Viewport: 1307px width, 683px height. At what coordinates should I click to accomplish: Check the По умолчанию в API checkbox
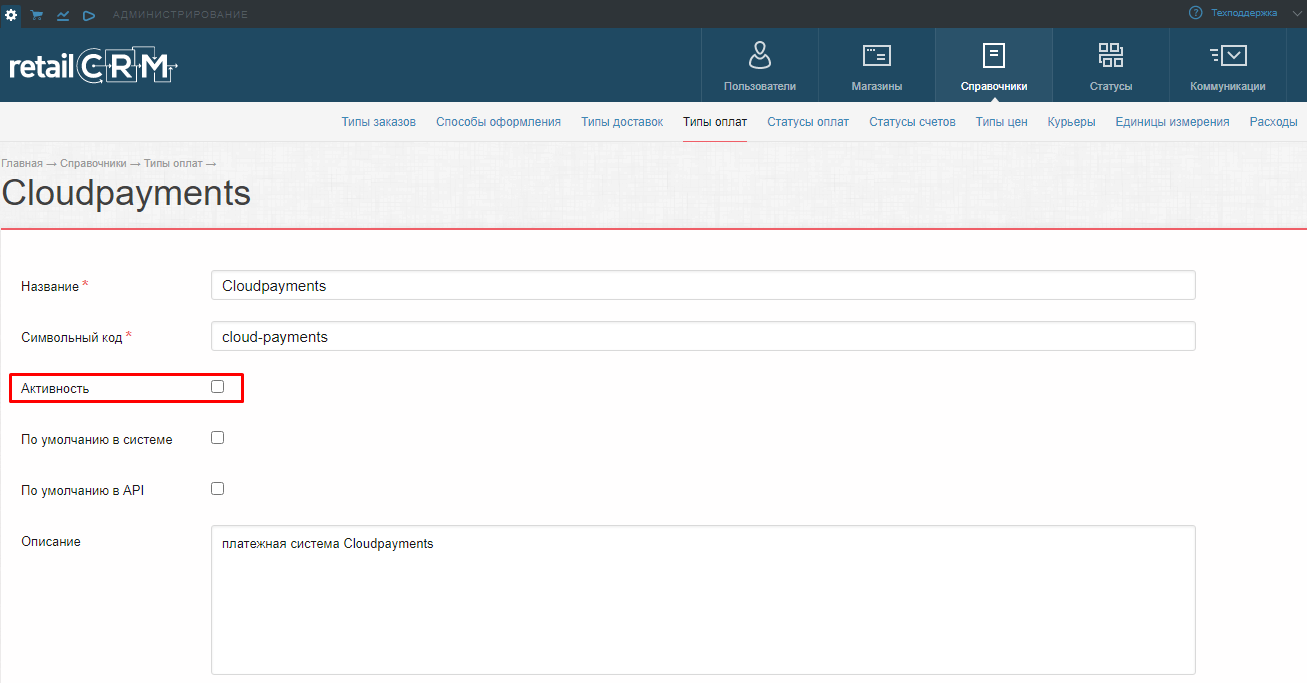[x=217, y=488]
